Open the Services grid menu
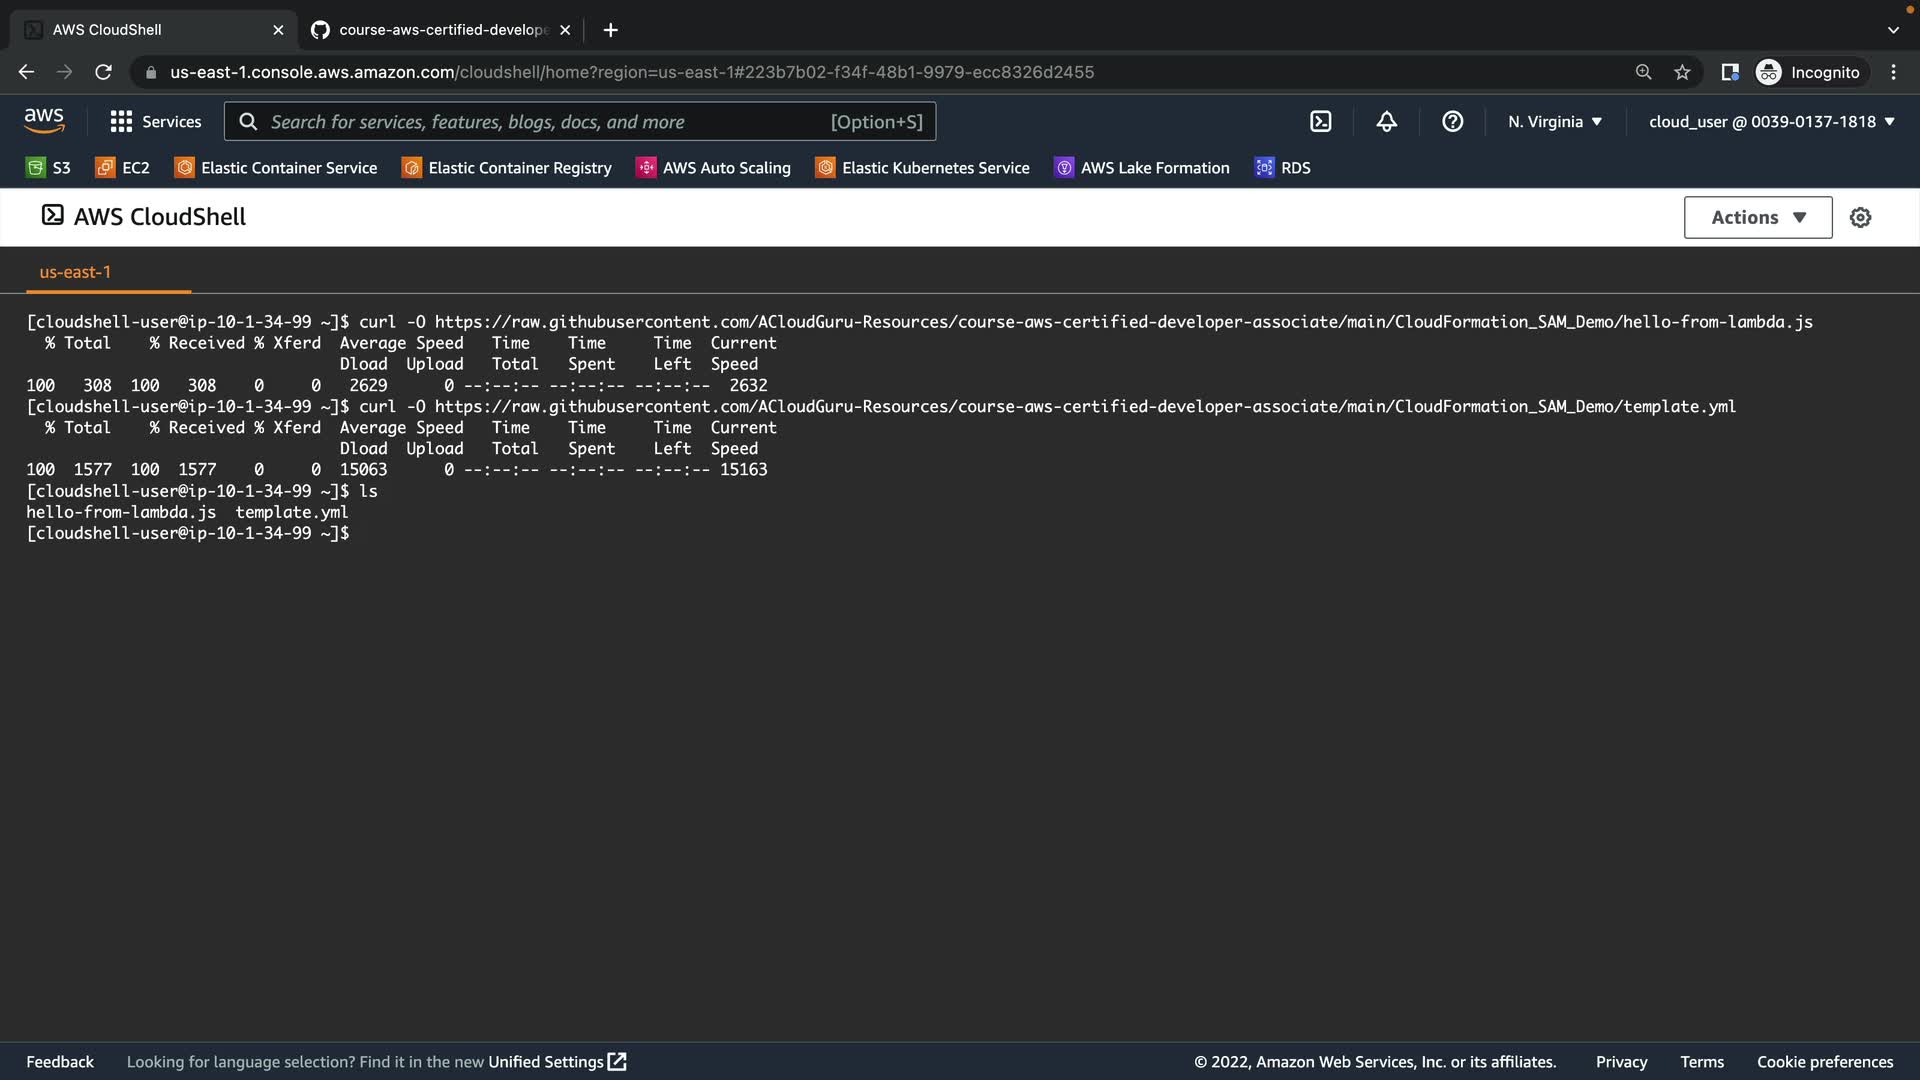Viewport: 1920px width, 1080px height. [x=155, y=122]
